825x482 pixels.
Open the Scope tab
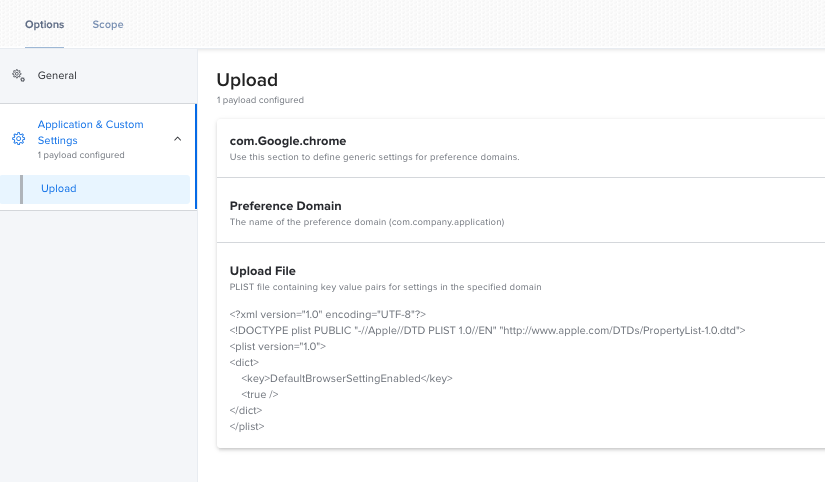108,25
